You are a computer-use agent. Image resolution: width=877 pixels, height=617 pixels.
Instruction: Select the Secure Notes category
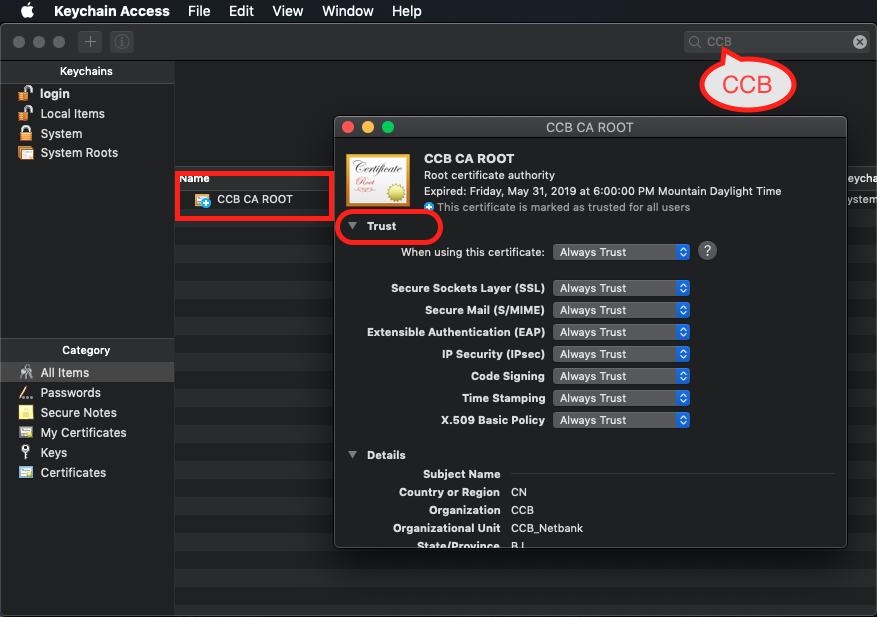click(x=87, y=413)
